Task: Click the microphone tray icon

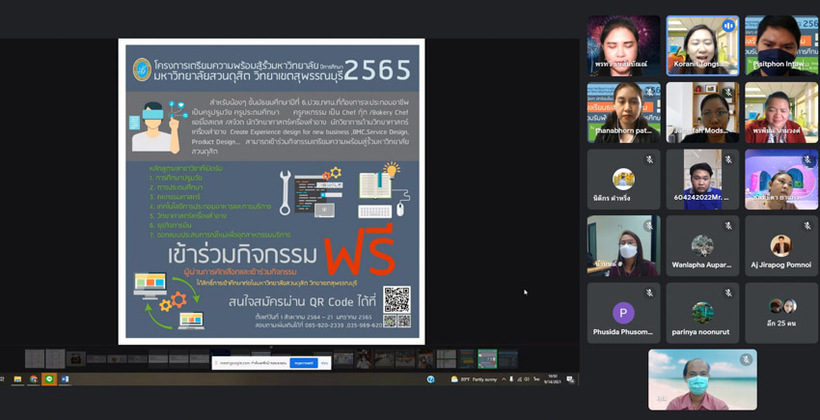Action: pyautogui.click(x=511, y=379)
